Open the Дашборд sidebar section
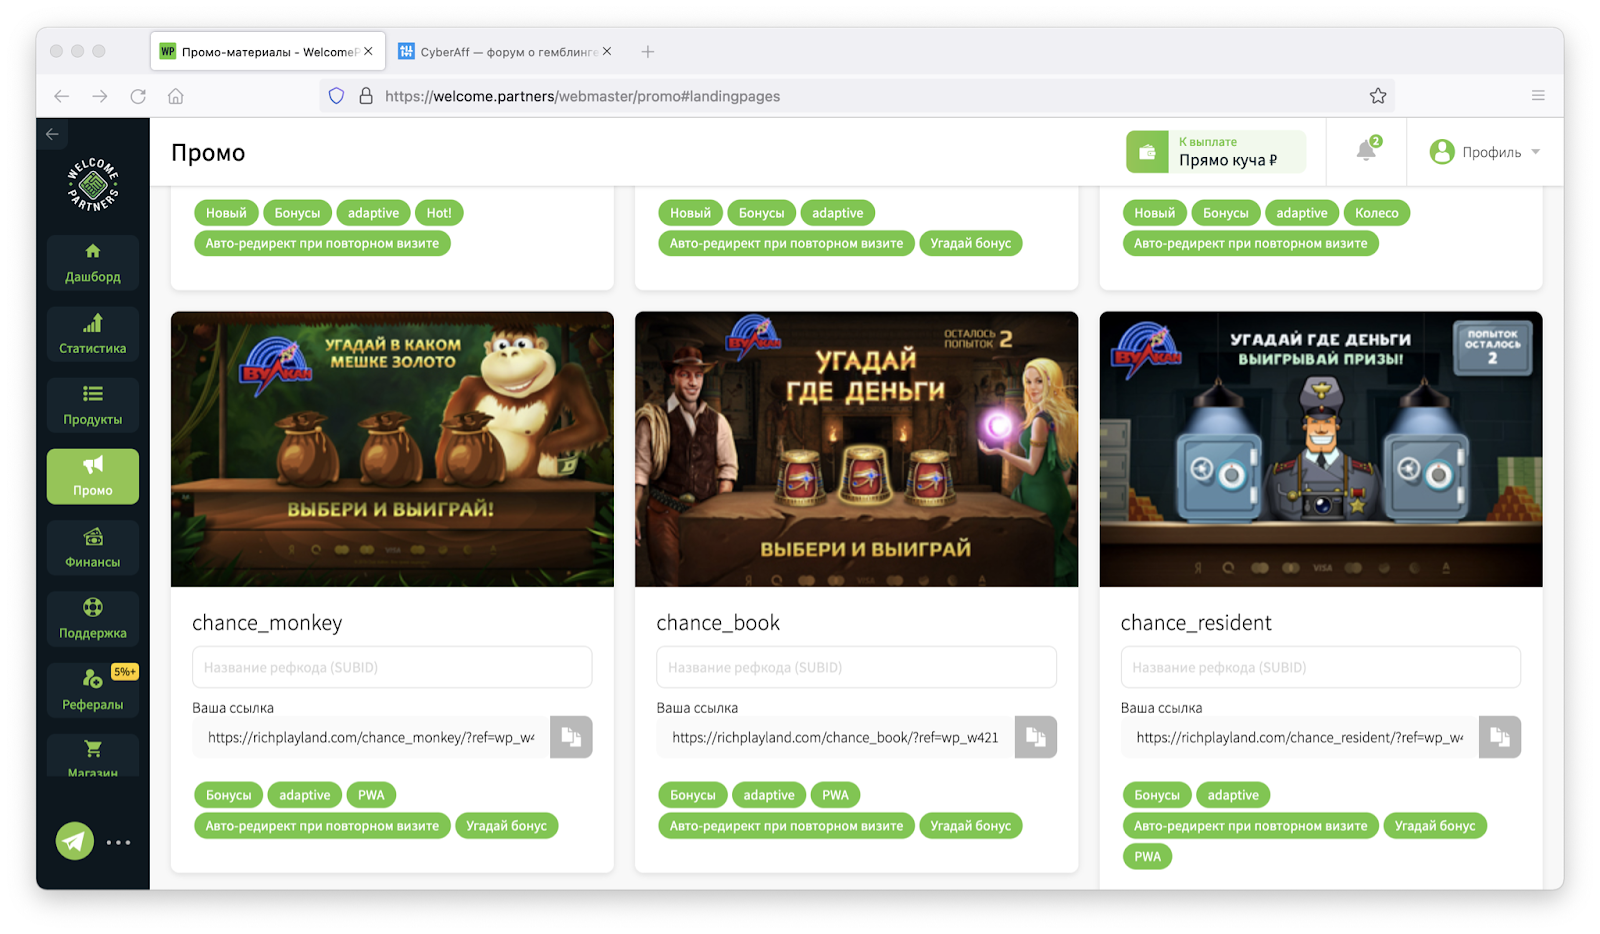This screenshot has width=1600, height=934. (92, 263)
